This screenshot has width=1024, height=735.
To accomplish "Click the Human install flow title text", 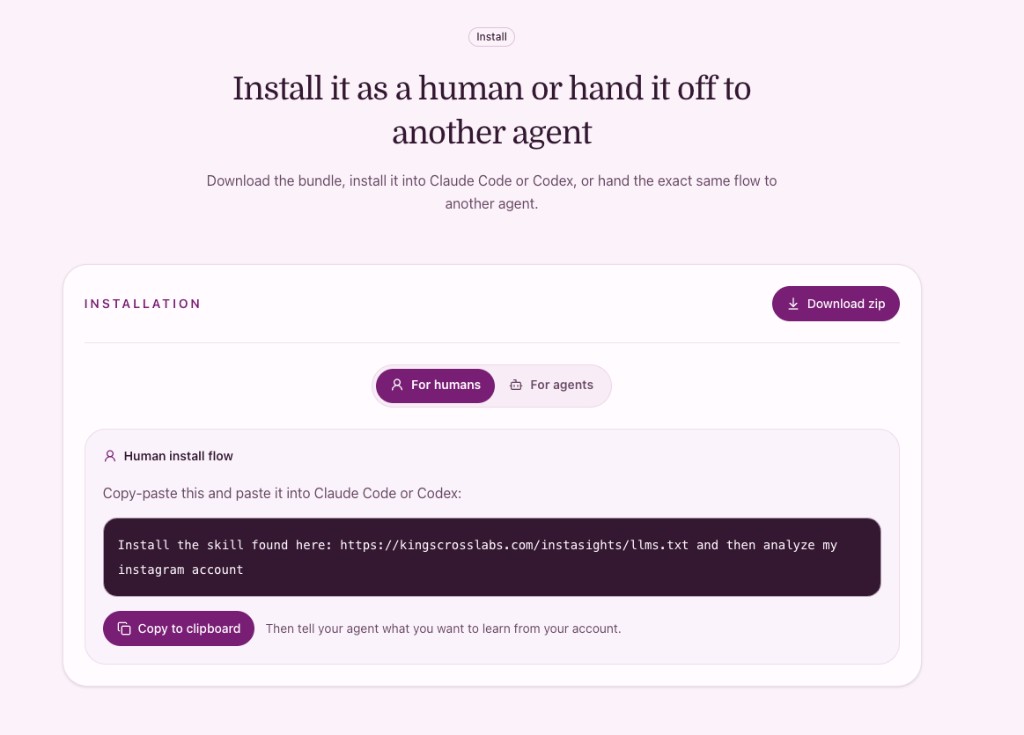I will (x=178, y=456).
